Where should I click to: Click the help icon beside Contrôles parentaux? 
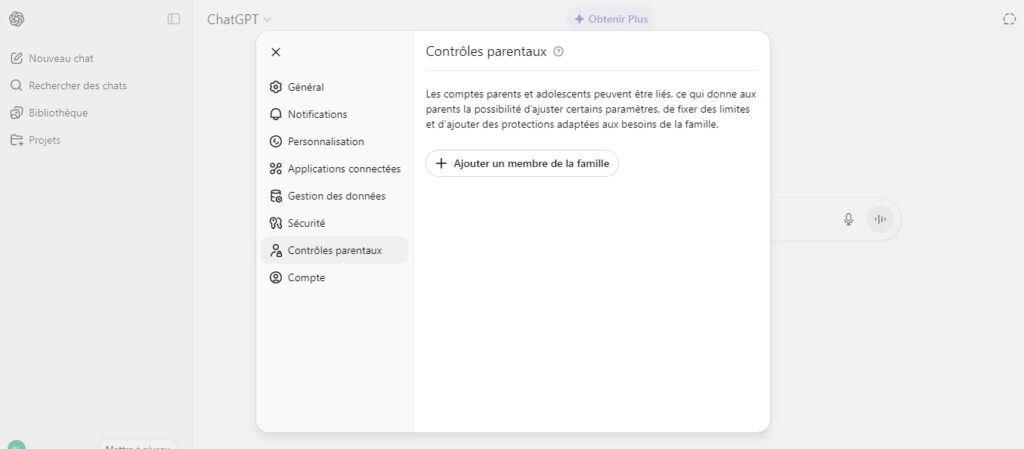[x=558, y=51]
